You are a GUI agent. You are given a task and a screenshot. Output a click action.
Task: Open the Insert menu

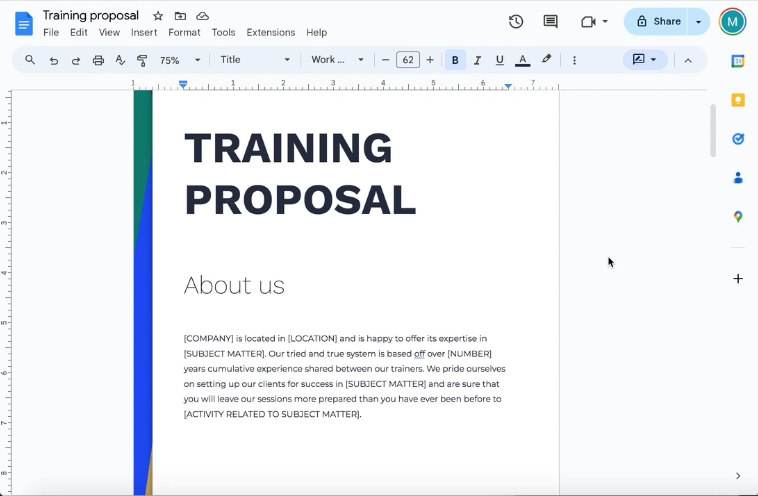pos(144,32)
